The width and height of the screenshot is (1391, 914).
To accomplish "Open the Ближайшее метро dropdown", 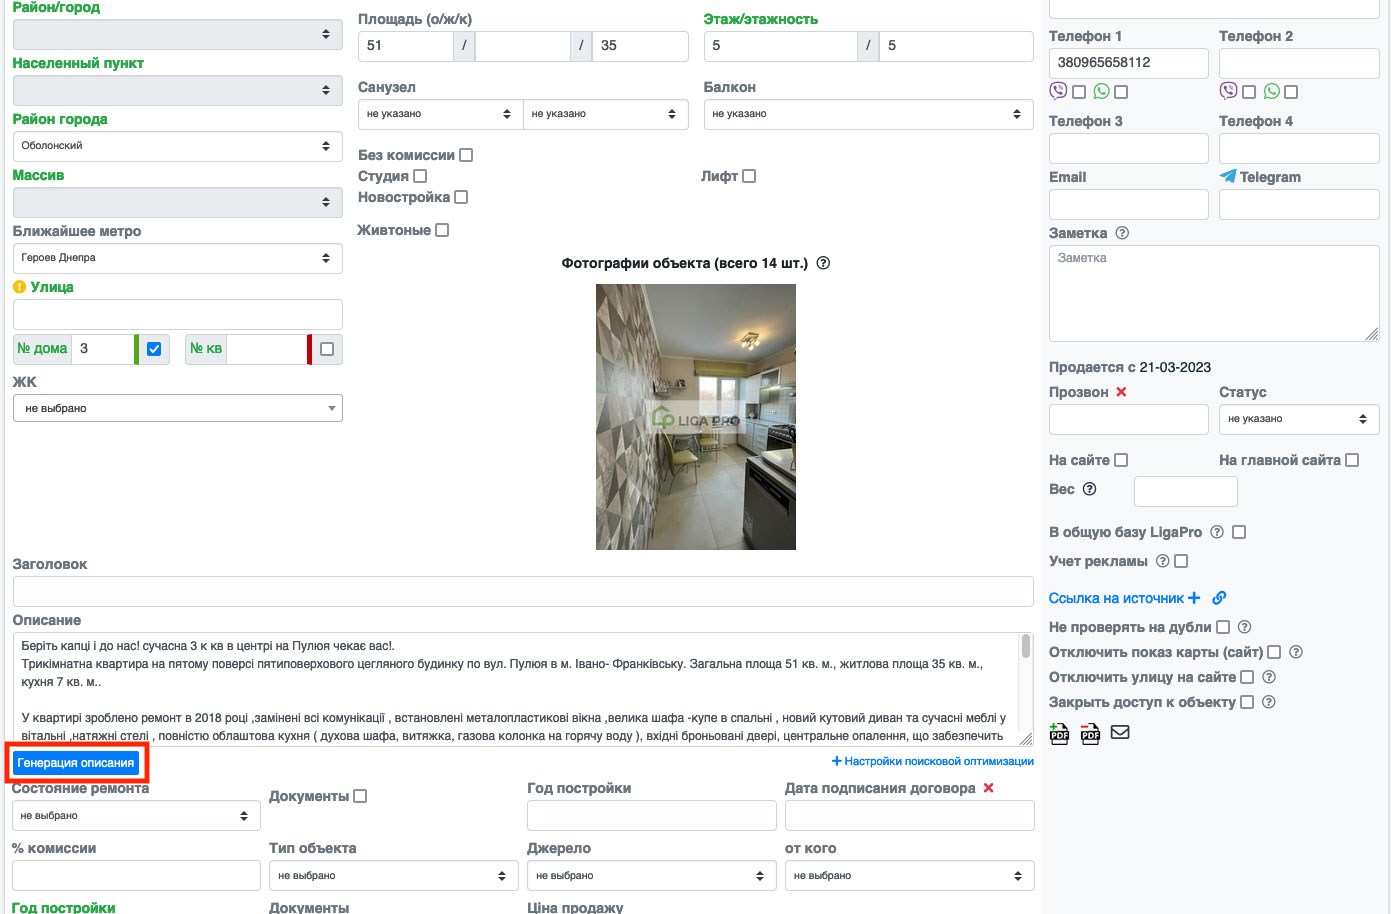I will 177,258.
